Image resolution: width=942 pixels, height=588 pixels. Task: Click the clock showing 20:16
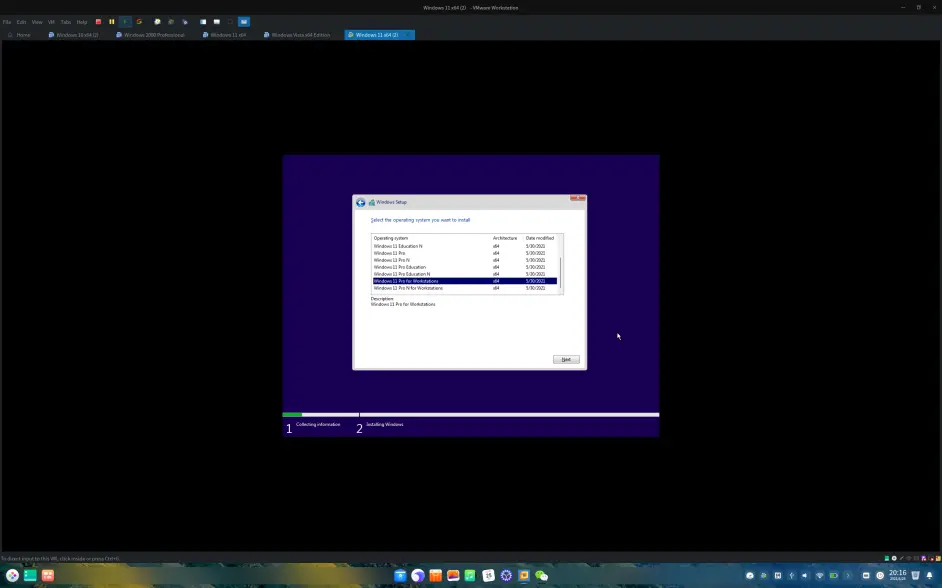click(898, 575)
